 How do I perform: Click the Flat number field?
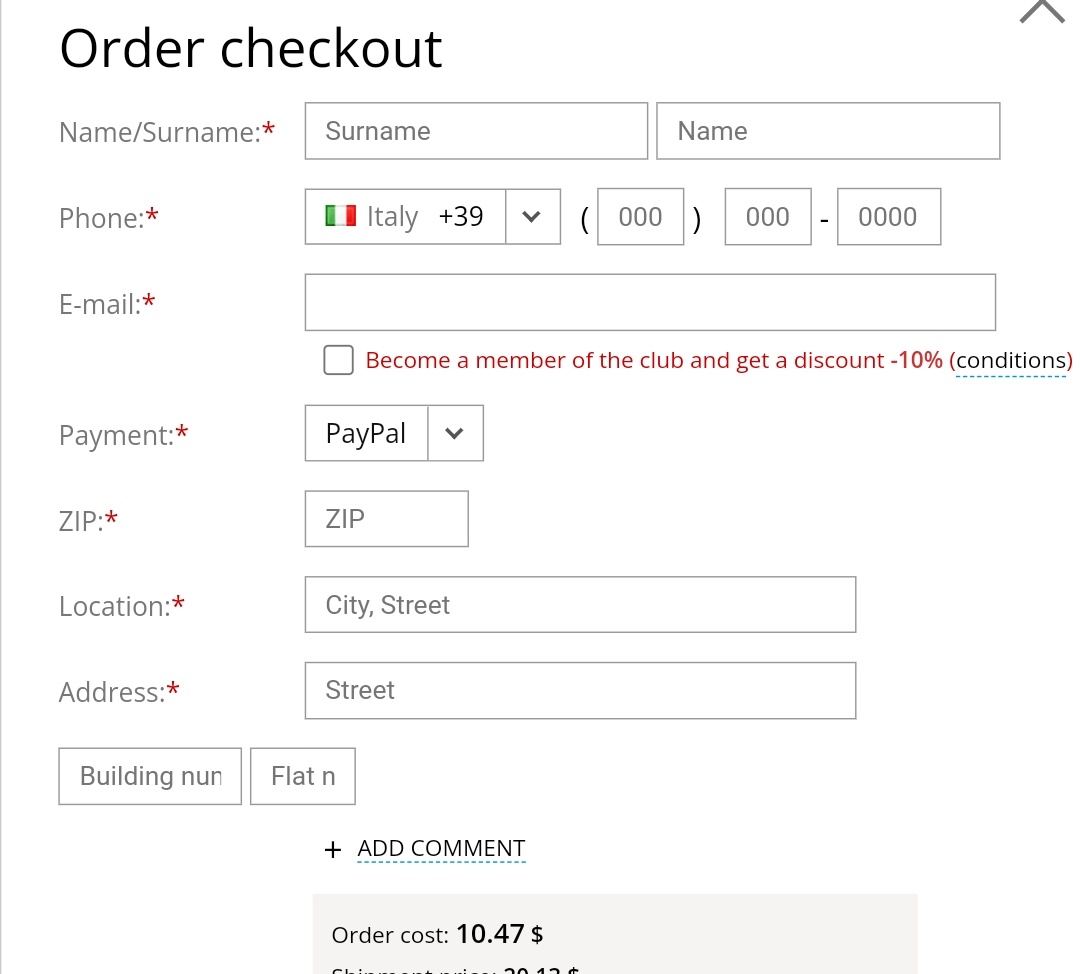click(x=303, y=776)
